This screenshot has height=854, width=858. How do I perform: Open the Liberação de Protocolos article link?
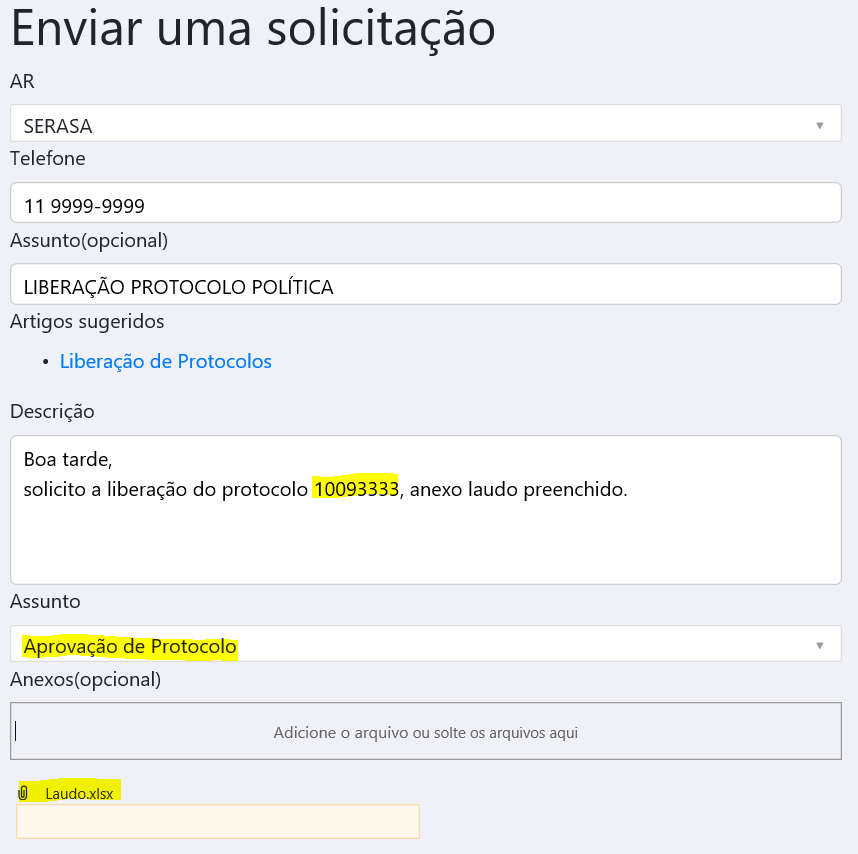click(165, 362)
